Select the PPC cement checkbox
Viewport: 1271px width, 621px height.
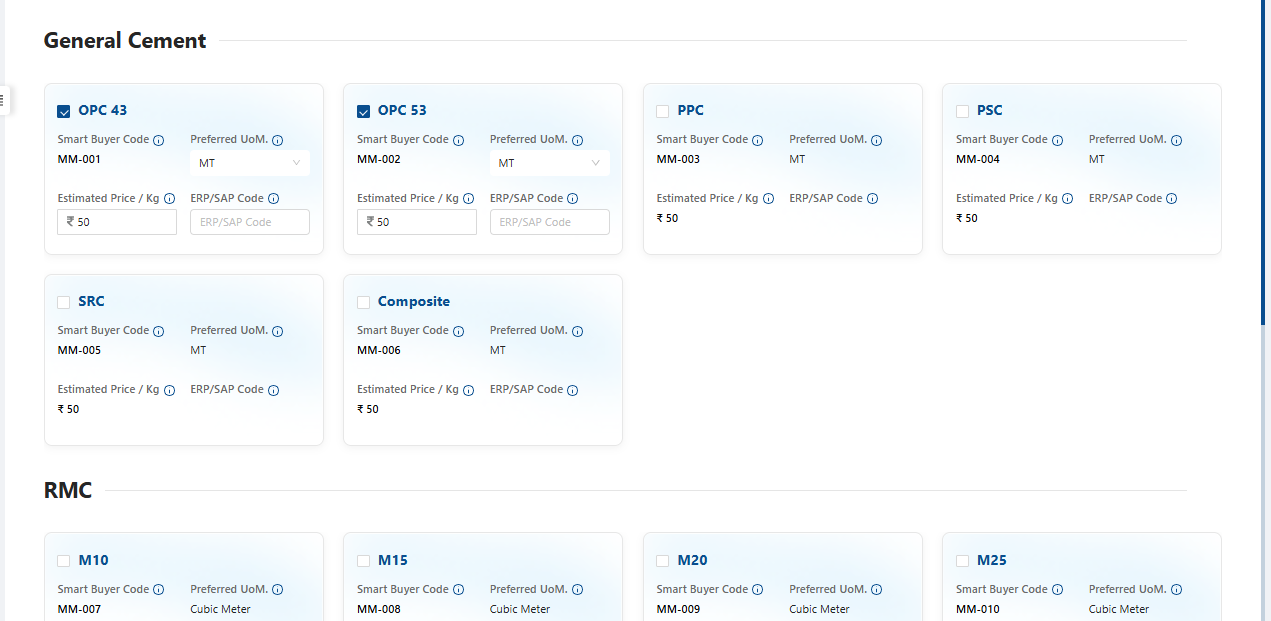tap(663, 111)
